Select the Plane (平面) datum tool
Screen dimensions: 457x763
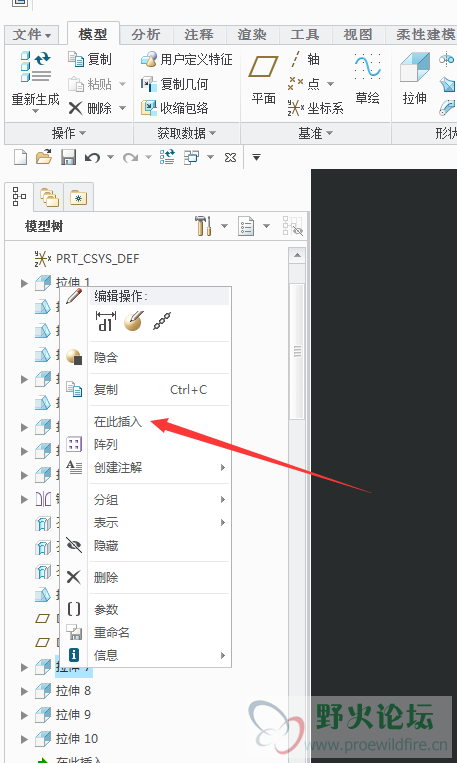pyautogui.click(x=263, y=79)
